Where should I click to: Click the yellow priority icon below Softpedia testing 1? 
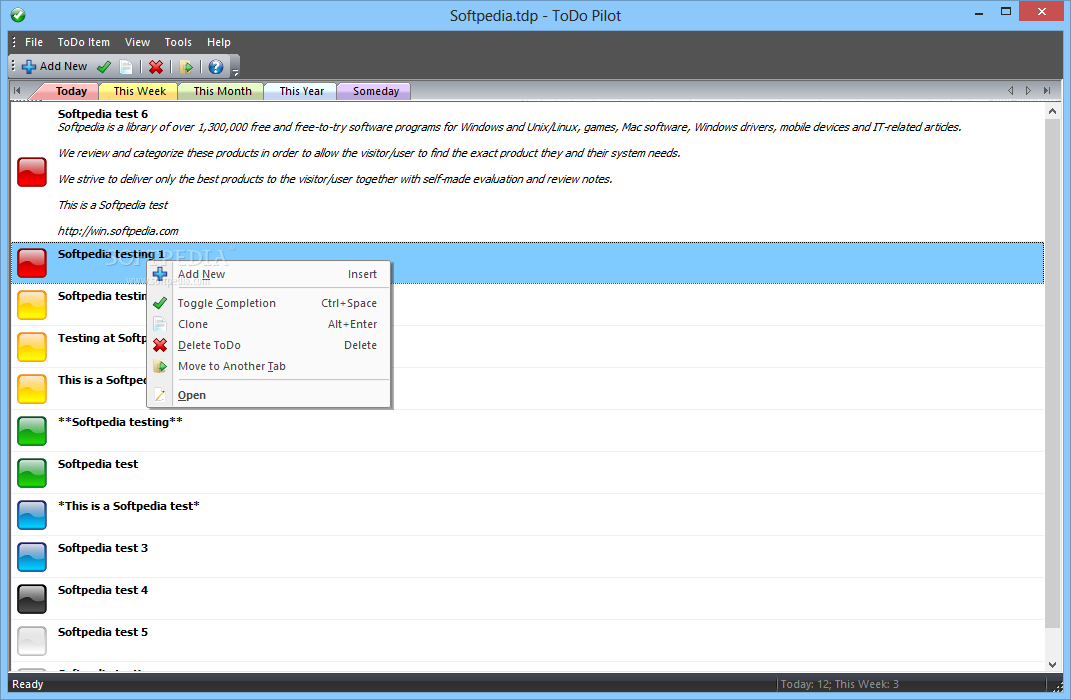pyautogui.click(x=31, y=305)
